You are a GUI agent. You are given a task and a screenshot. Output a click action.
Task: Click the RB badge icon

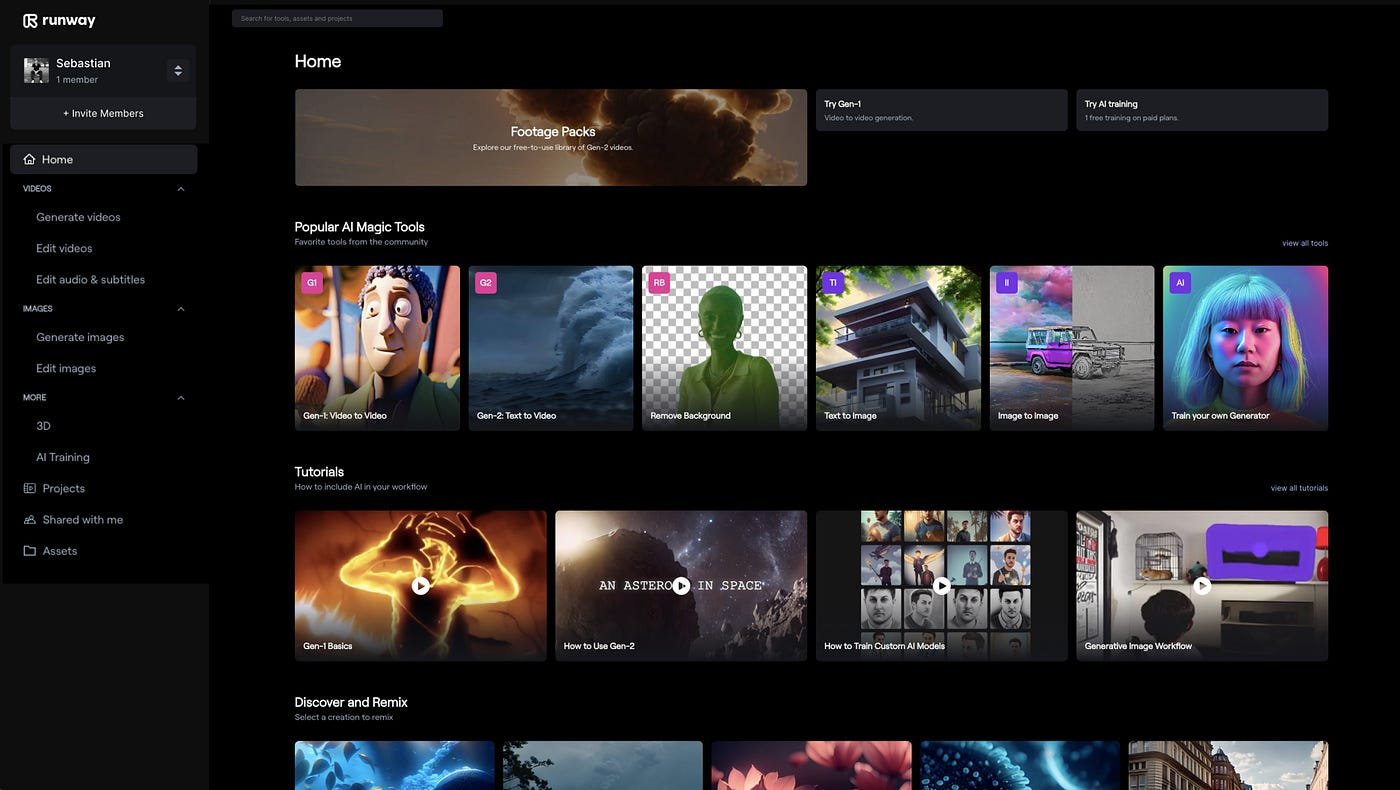659,283
